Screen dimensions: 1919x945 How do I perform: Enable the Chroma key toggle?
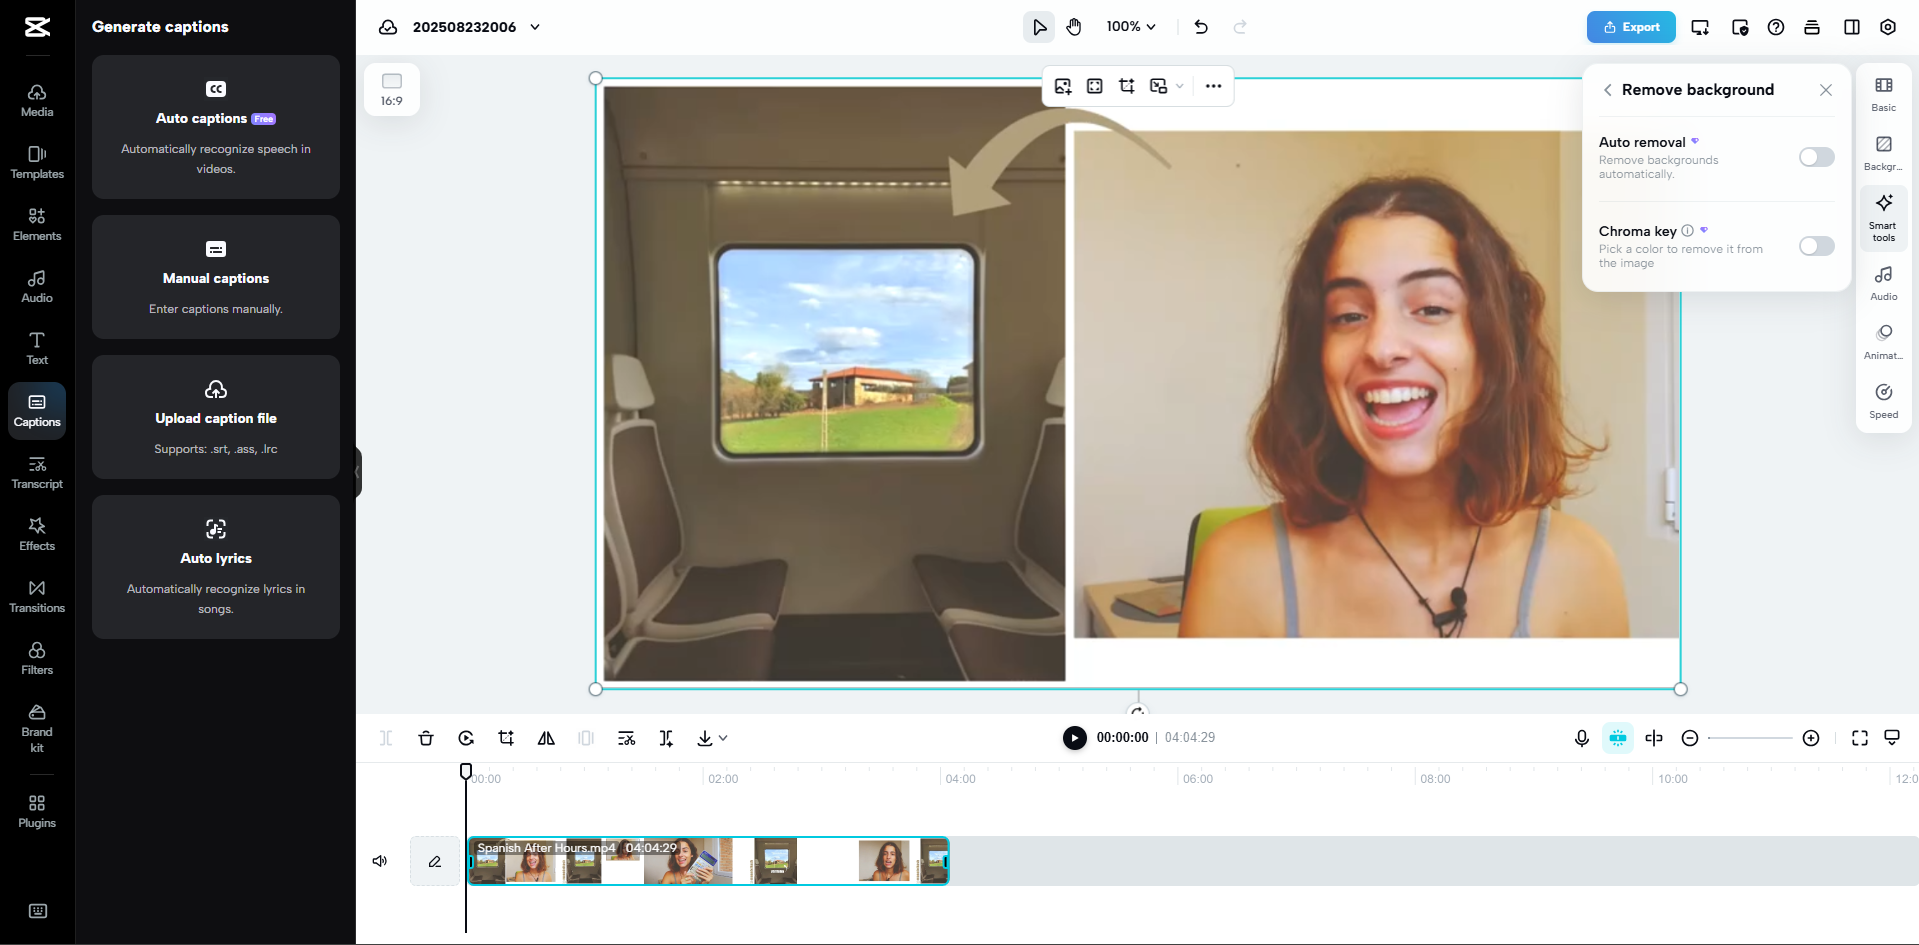pyautogui.click(x=1815, y=246)
